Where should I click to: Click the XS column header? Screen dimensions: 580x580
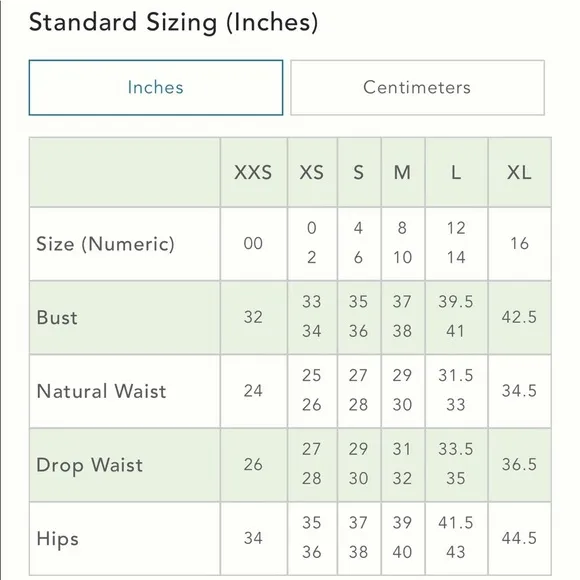(311, 172)
